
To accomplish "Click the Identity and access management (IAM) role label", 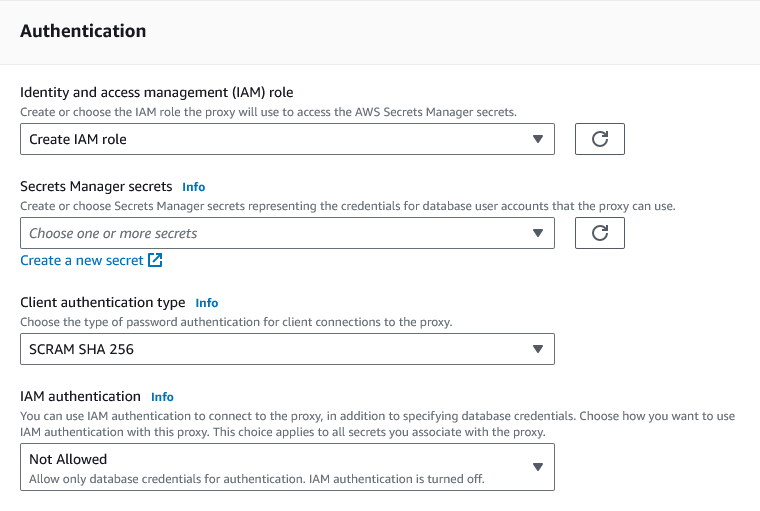I will [x=156, y=93].
